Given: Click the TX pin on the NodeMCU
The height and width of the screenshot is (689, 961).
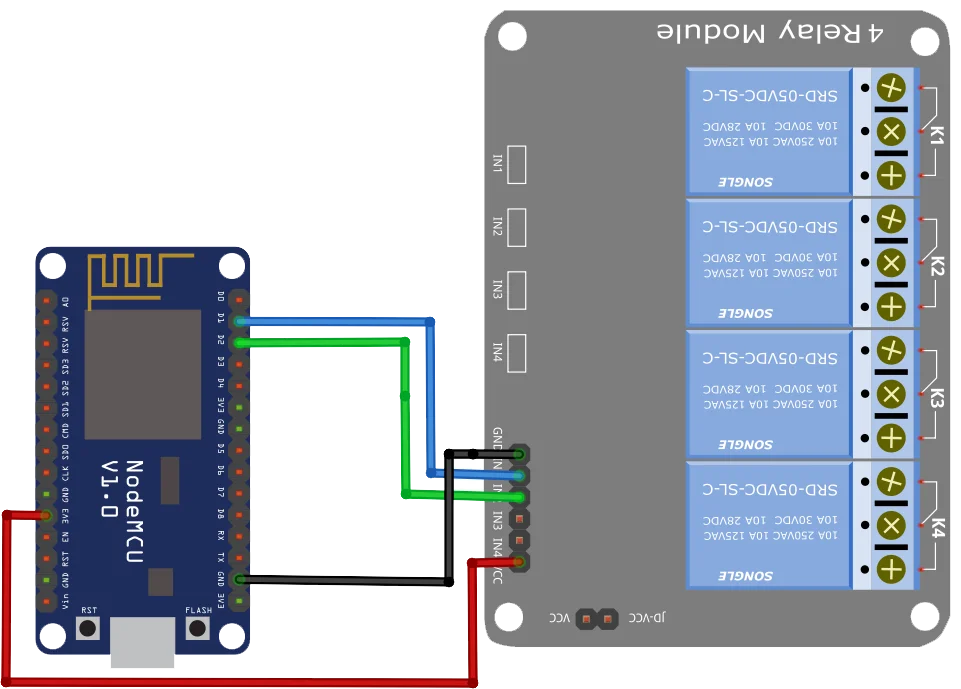Looking at the screenshot, I should tap(239, 558).
